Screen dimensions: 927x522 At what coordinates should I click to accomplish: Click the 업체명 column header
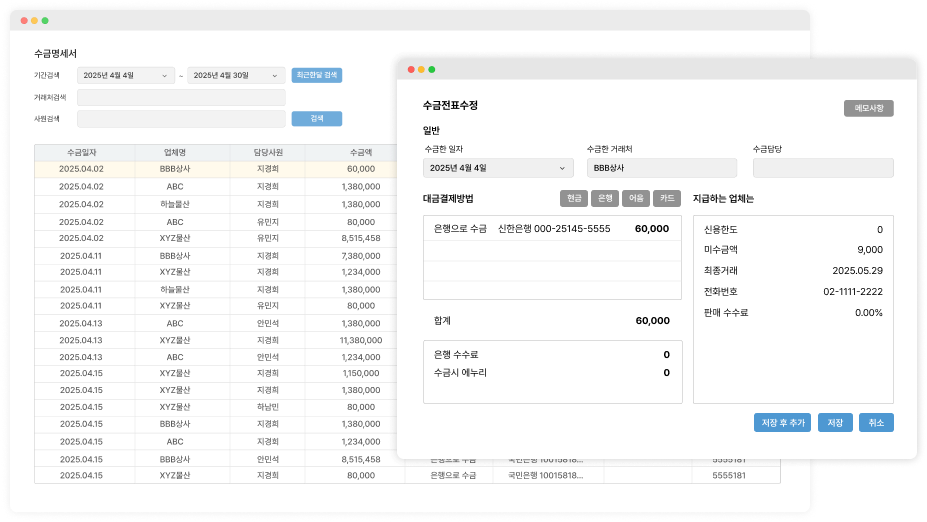175,152
